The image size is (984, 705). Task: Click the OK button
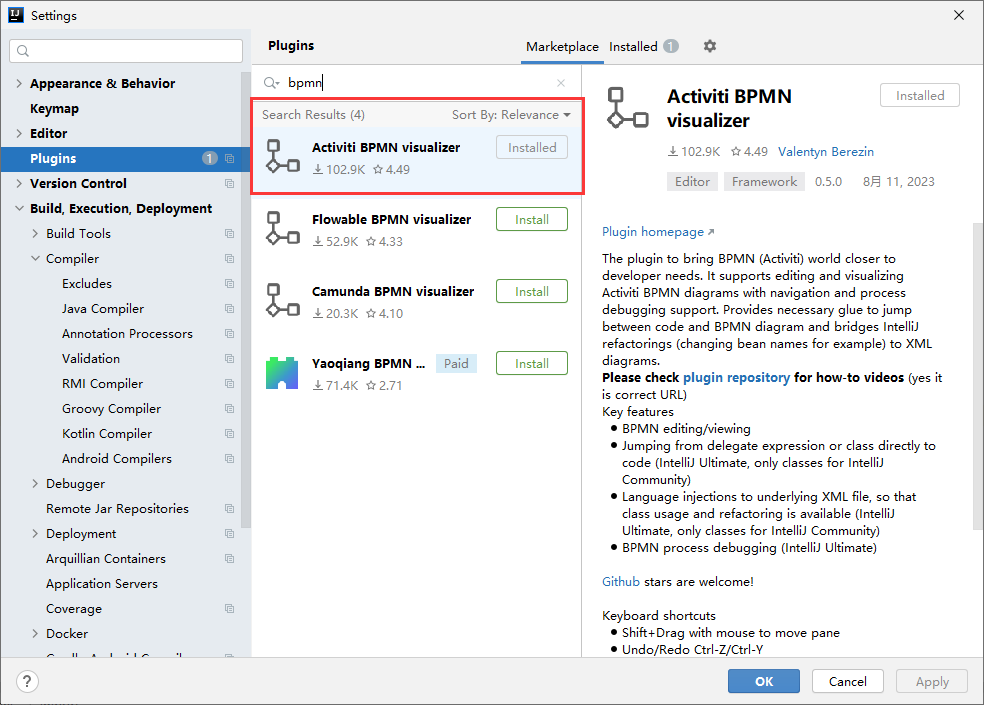(x=764, y=681)
